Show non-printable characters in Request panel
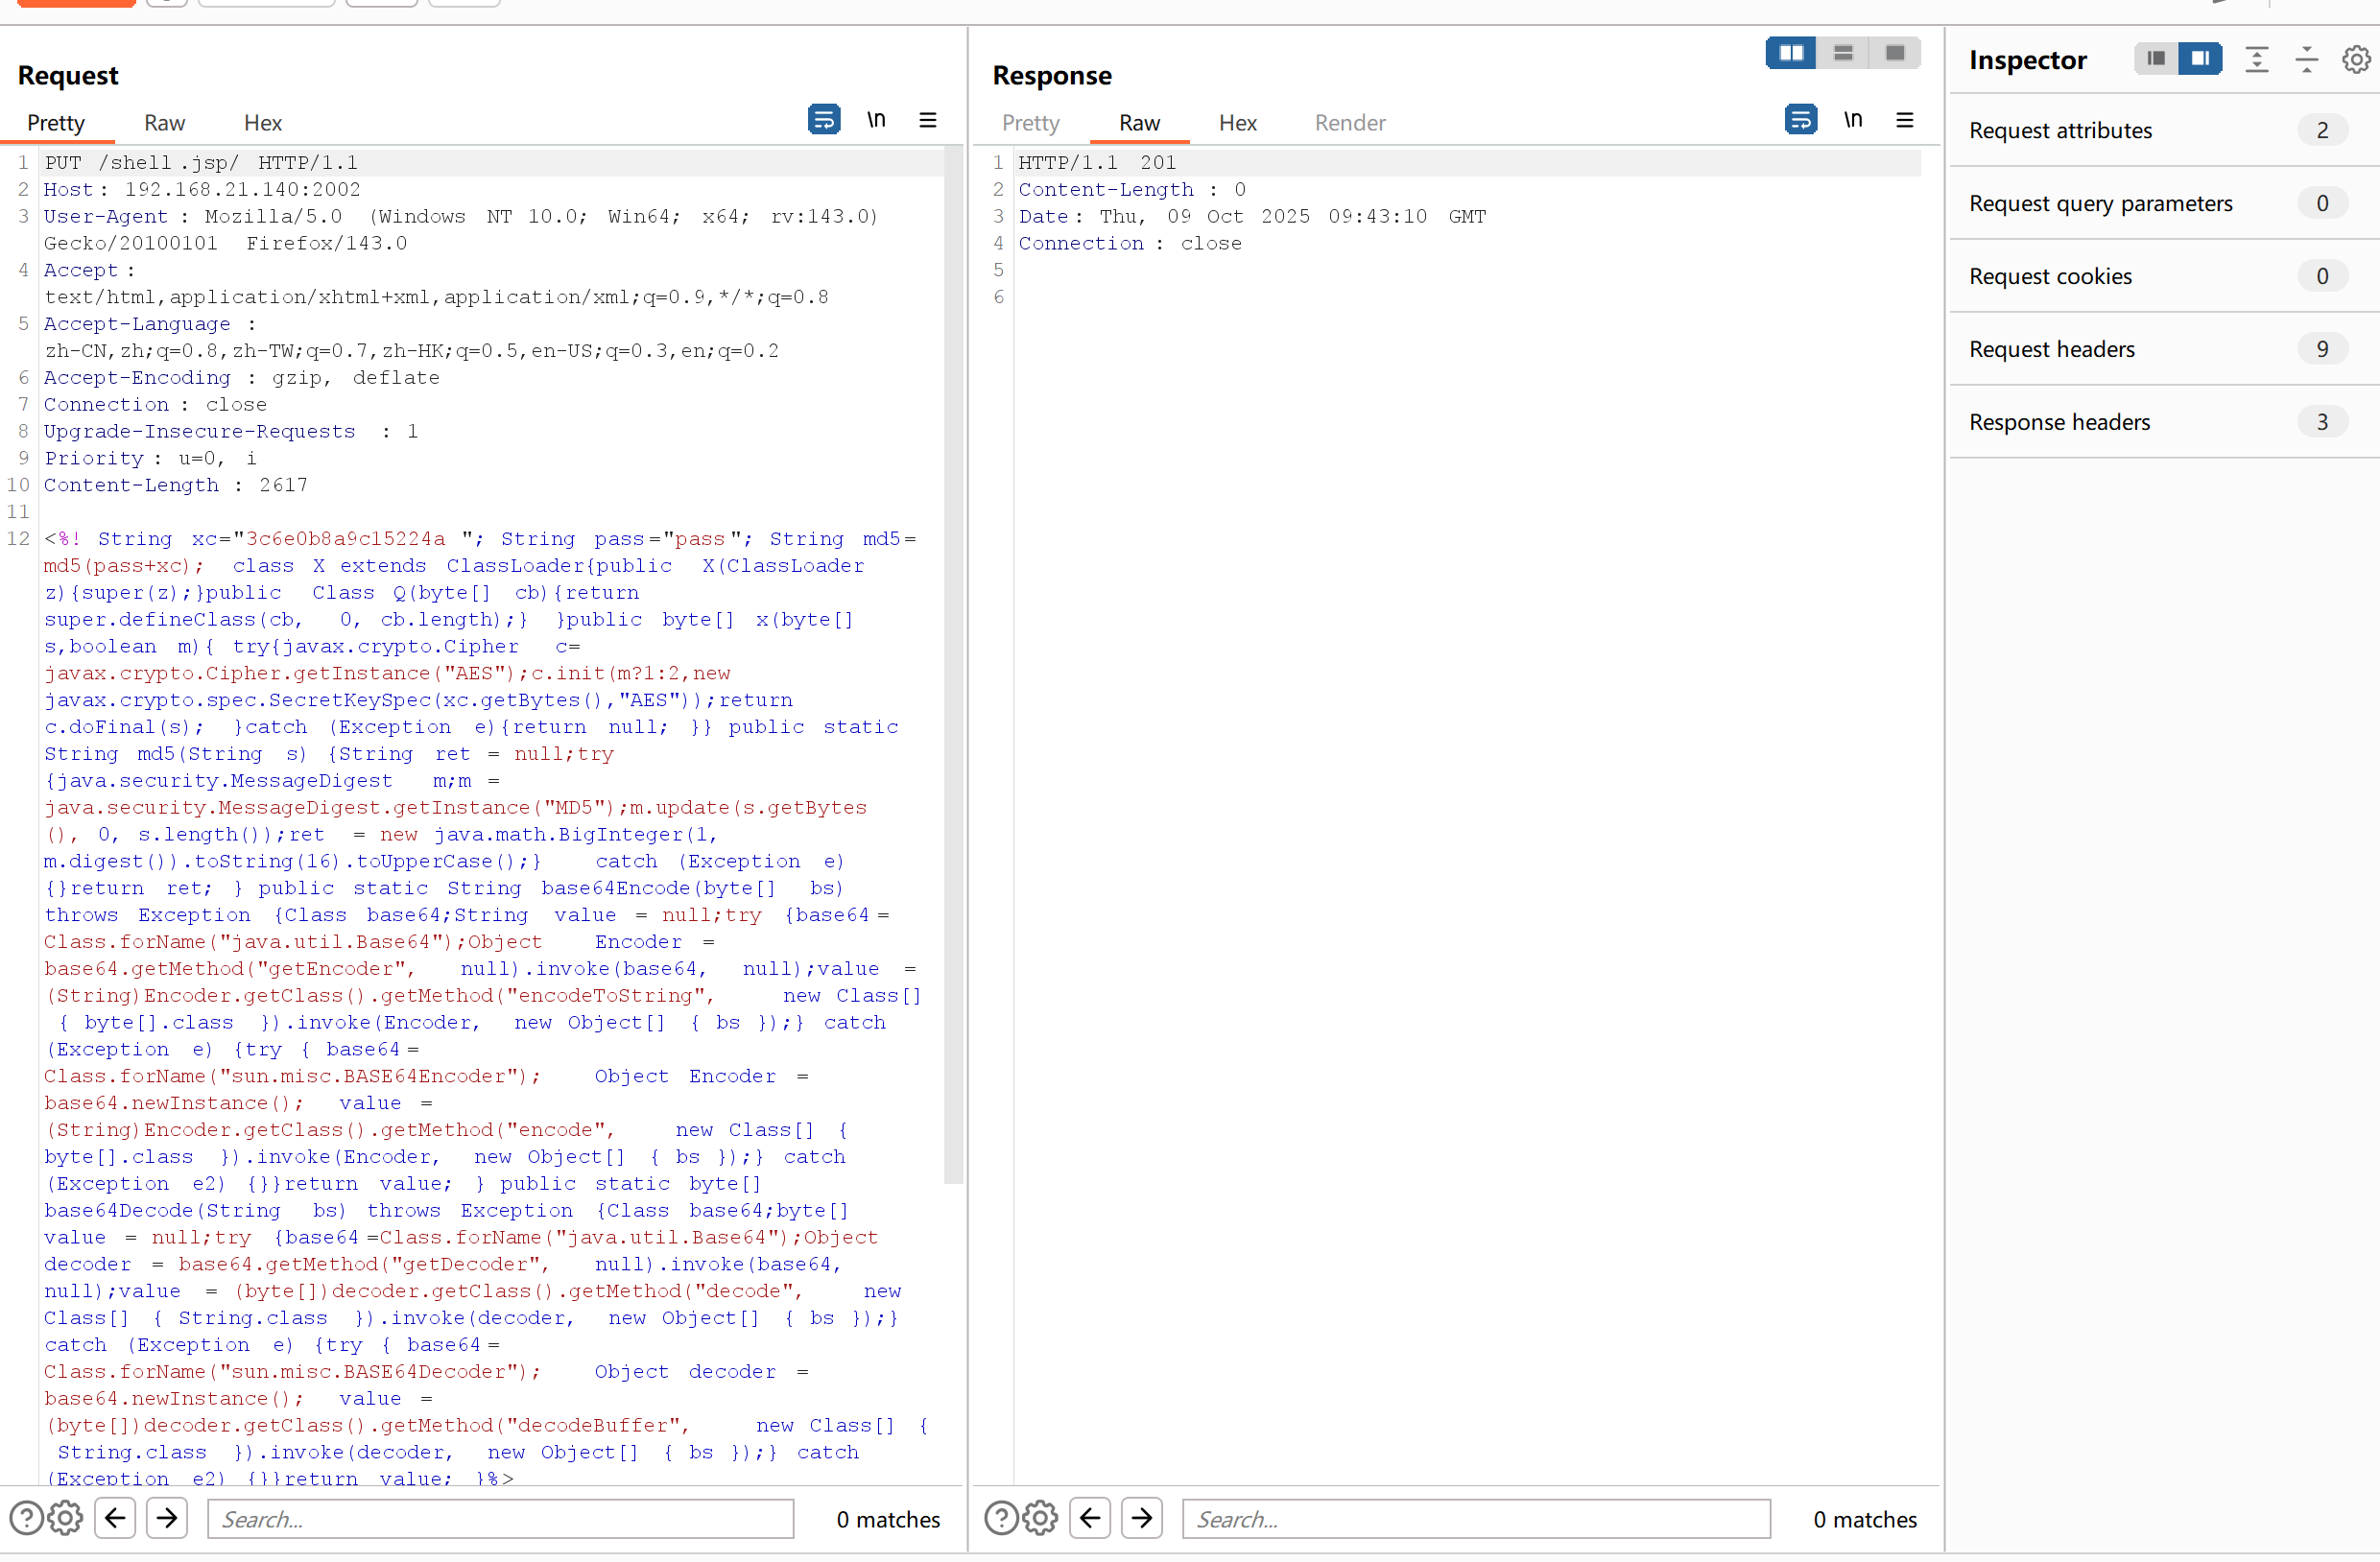 [876, 120]
